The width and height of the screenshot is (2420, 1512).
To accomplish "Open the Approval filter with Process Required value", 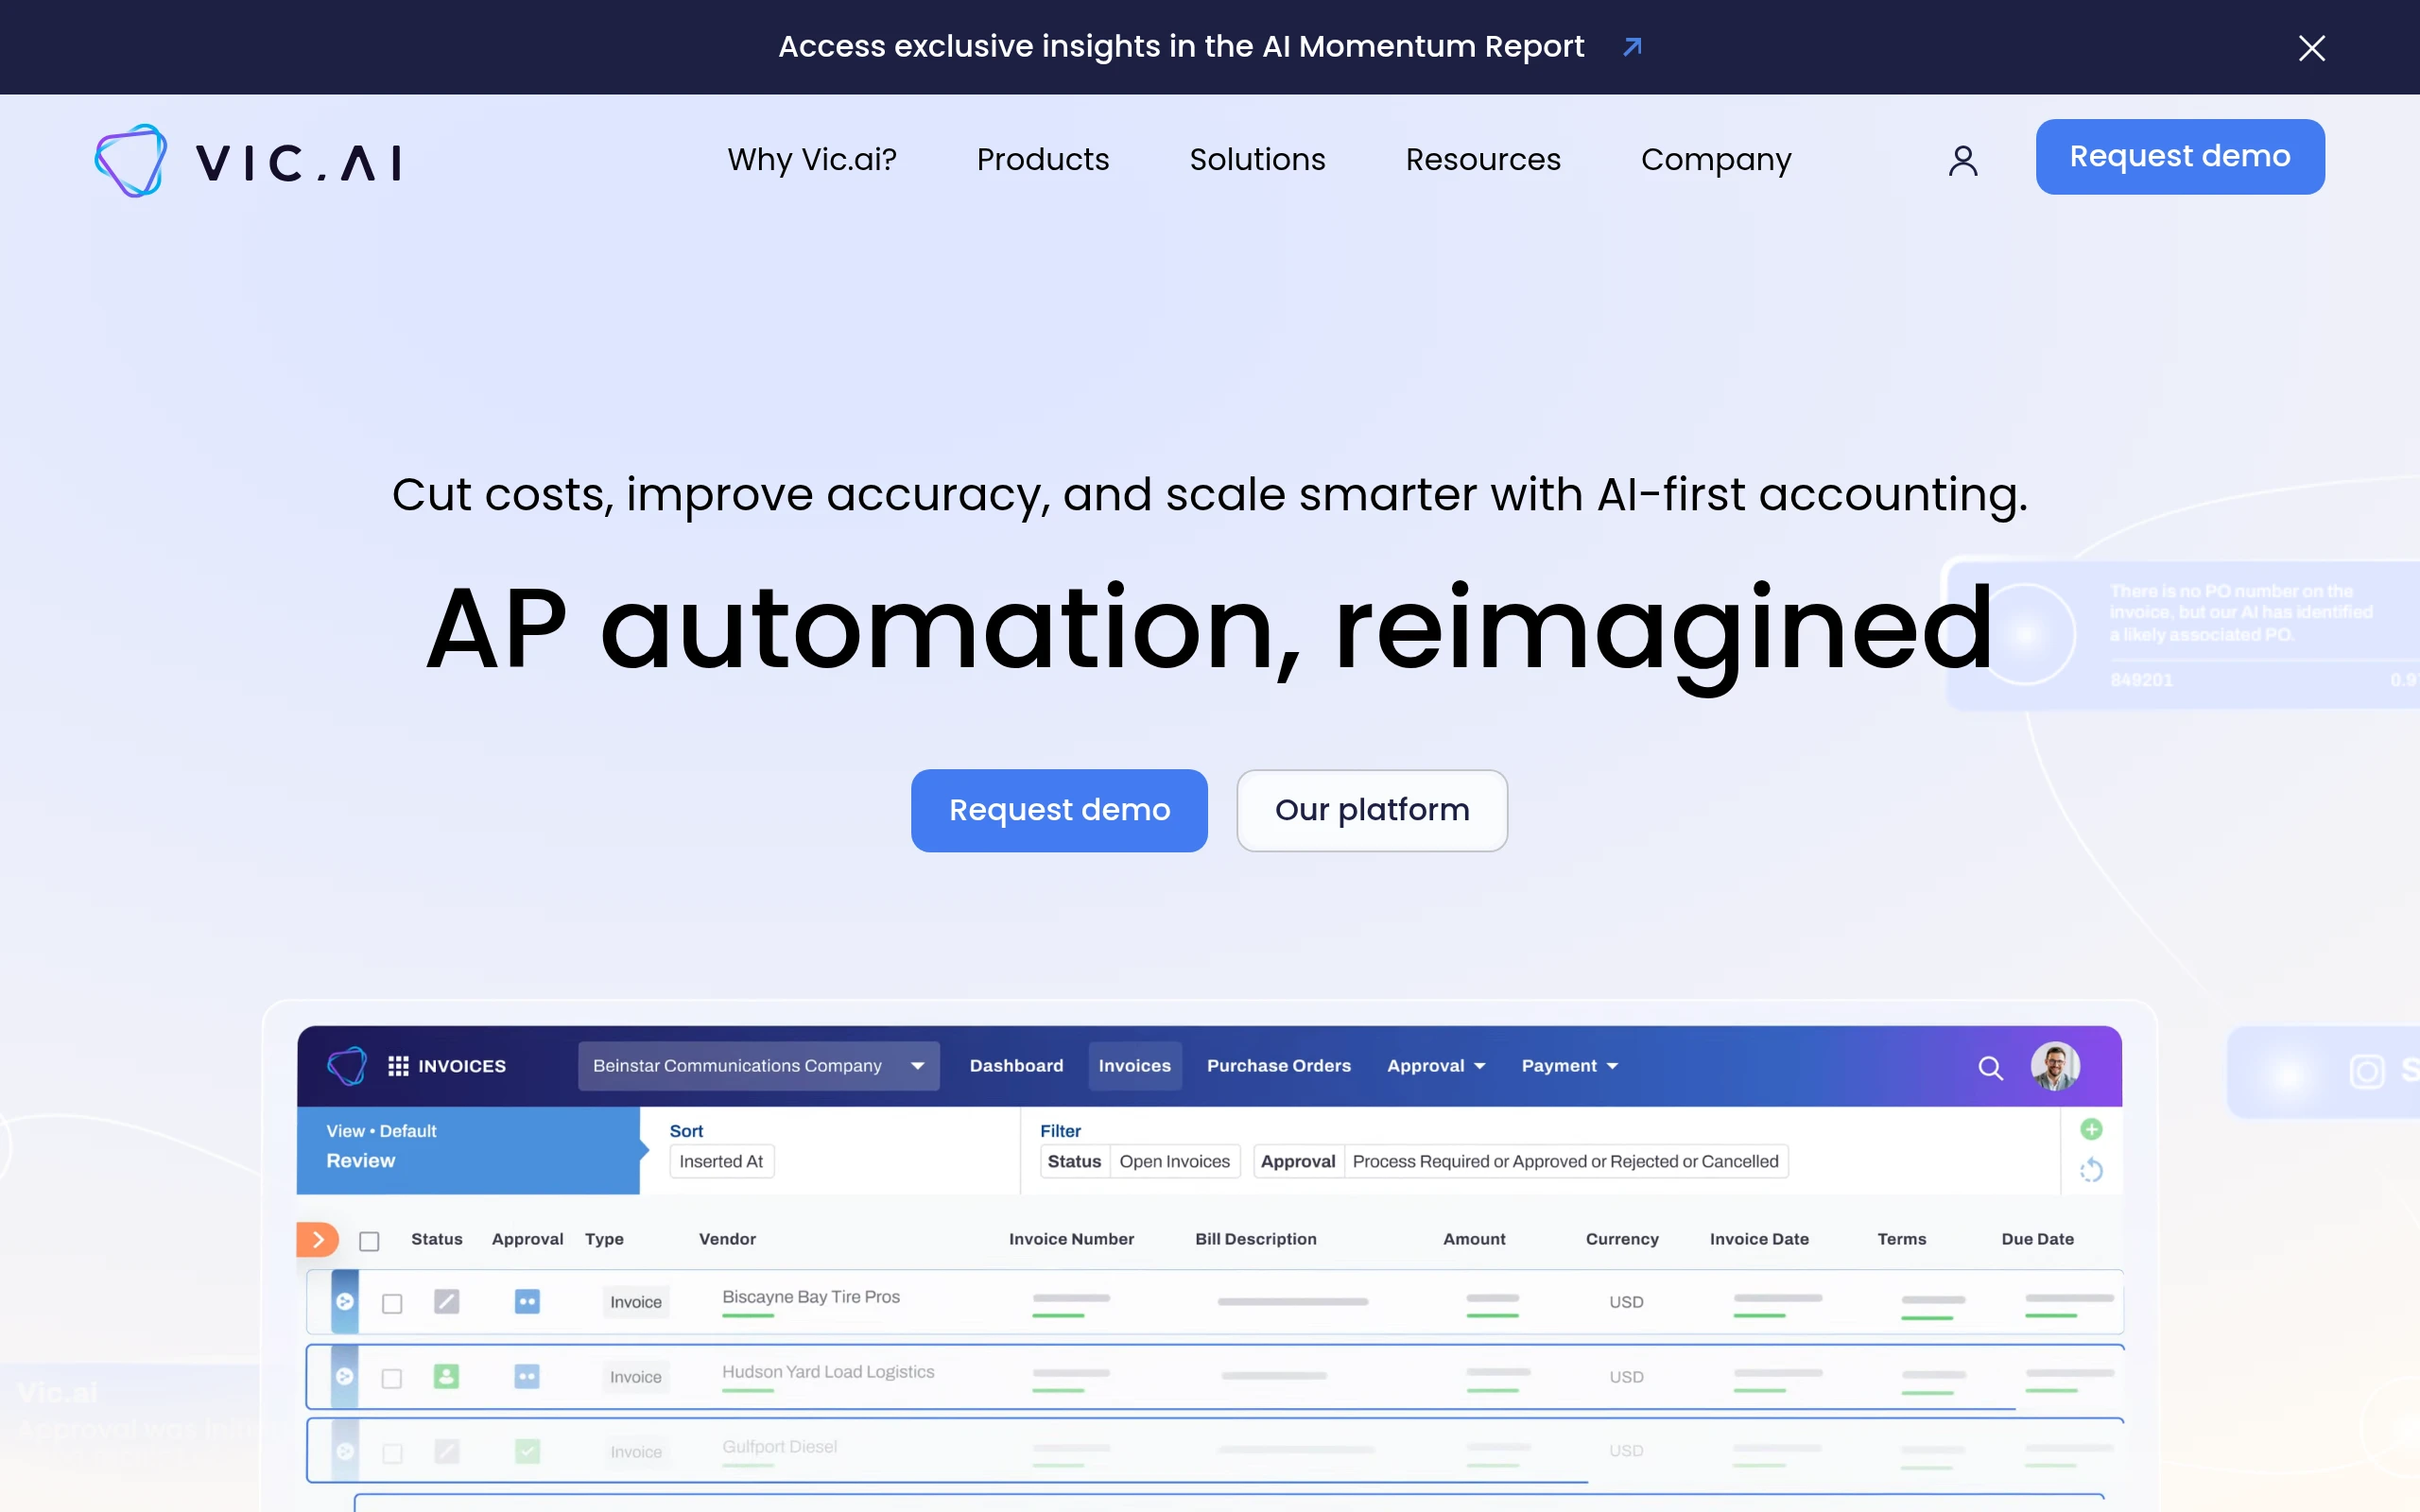I will click(1520, 1161).
